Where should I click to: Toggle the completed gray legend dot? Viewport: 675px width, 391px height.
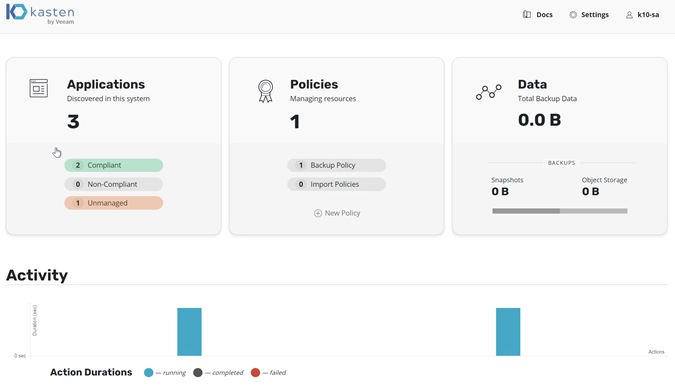point(198,372)
